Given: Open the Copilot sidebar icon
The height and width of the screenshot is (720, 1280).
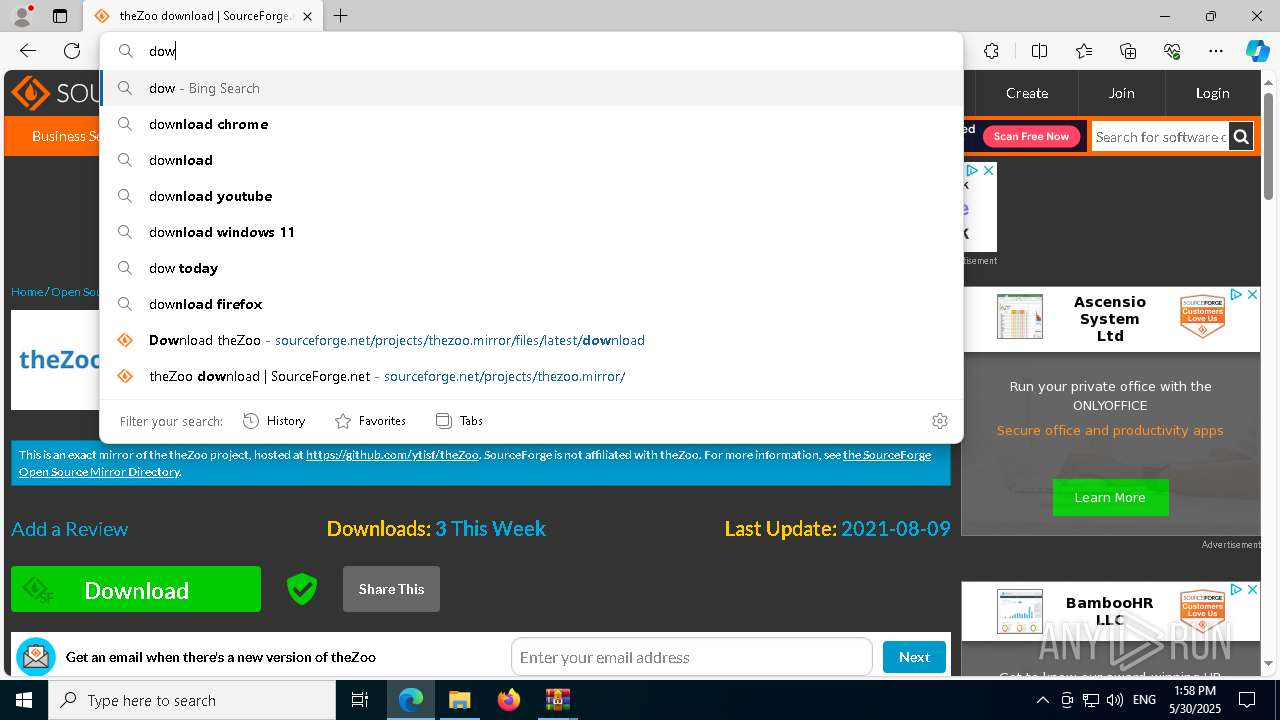Looking at the screenshot, I should tap(1257, 51).
